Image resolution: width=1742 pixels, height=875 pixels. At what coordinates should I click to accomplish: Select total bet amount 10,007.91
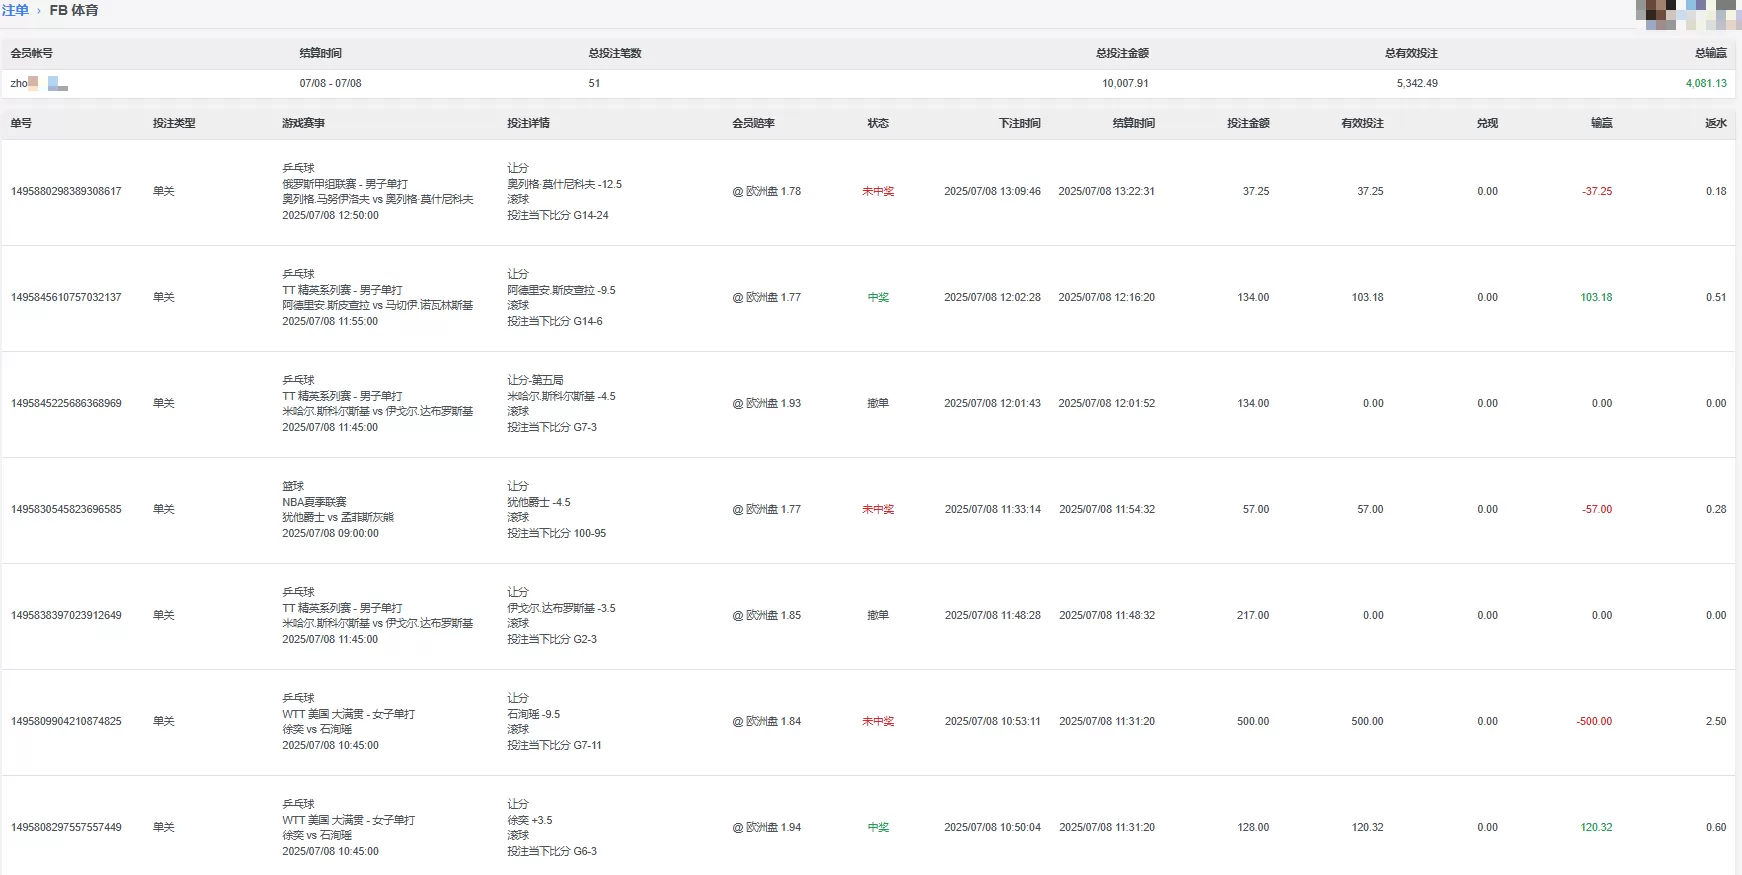(x=1125, y=83)
